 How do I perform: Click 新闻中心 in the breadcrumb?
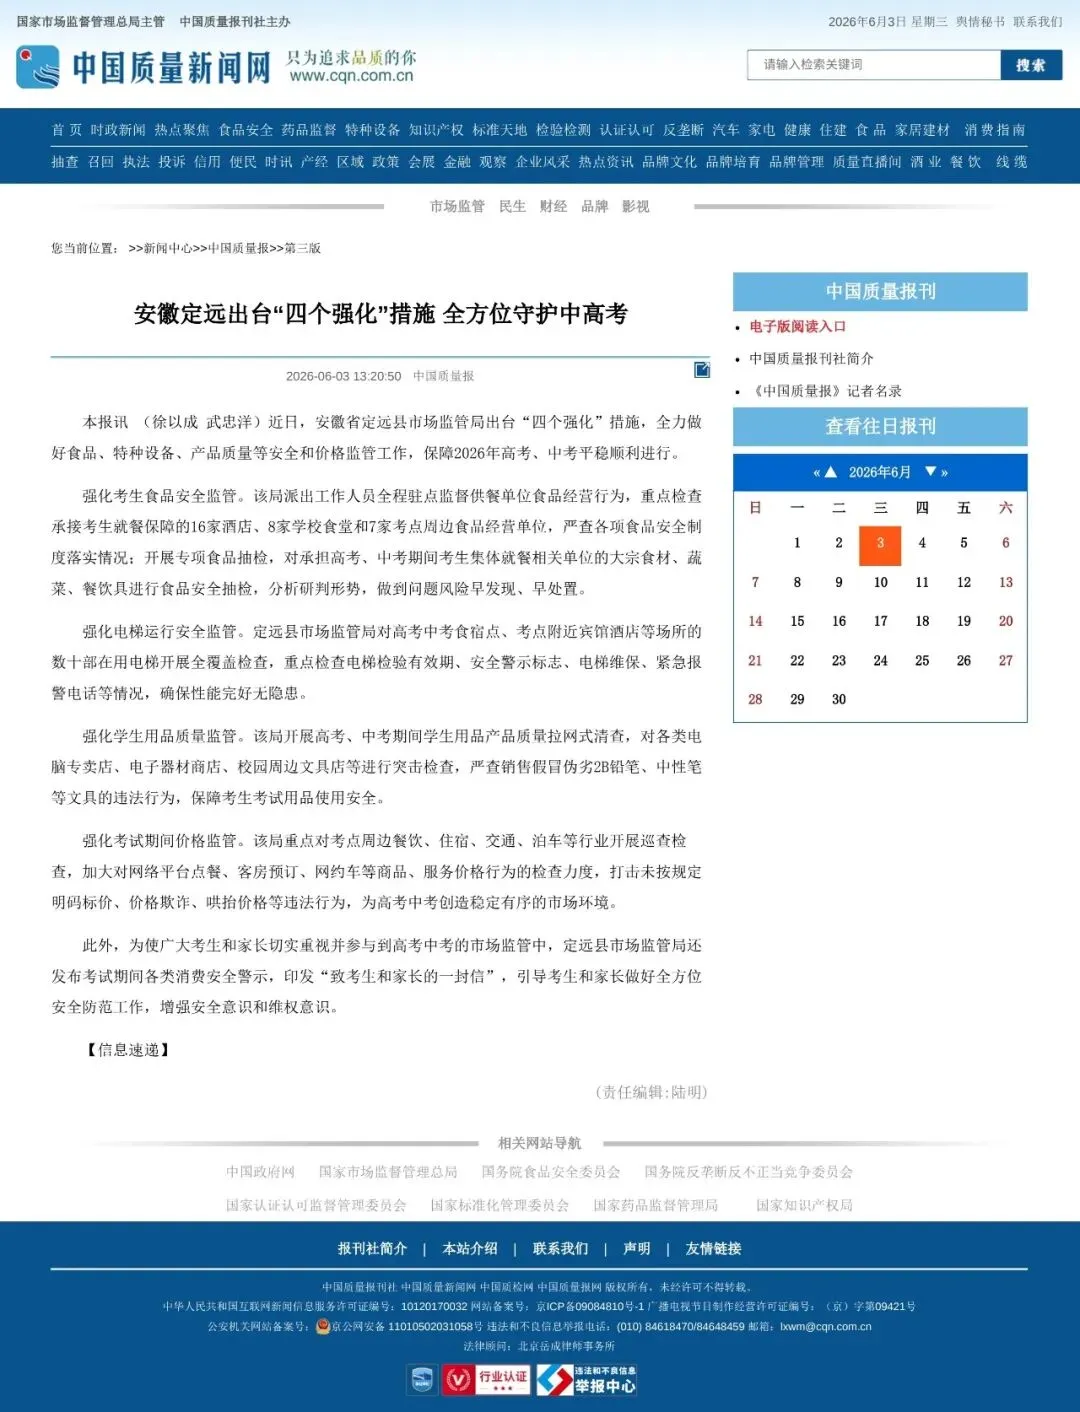[x=168, y=248]
